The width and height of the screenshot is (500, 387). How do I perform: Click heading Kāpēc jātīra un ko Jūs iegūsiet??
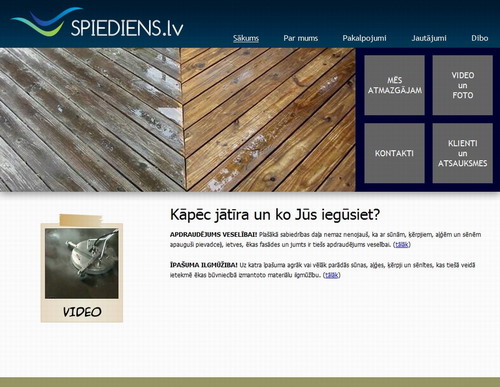click(x=275, y=215)
